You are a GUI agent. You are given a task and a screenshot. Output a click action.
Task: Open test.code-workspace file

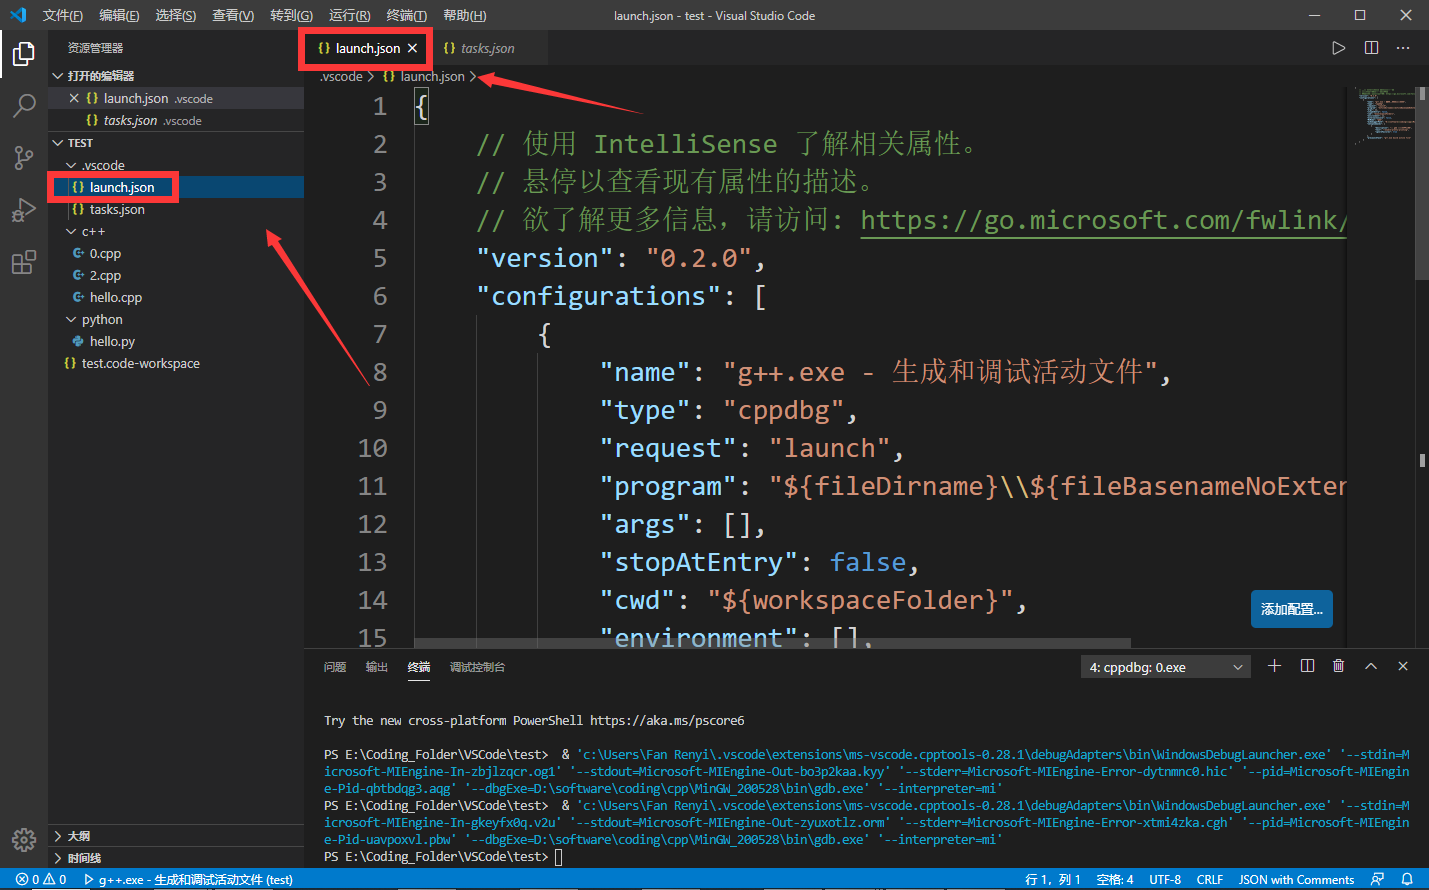(x=141, y=363)
